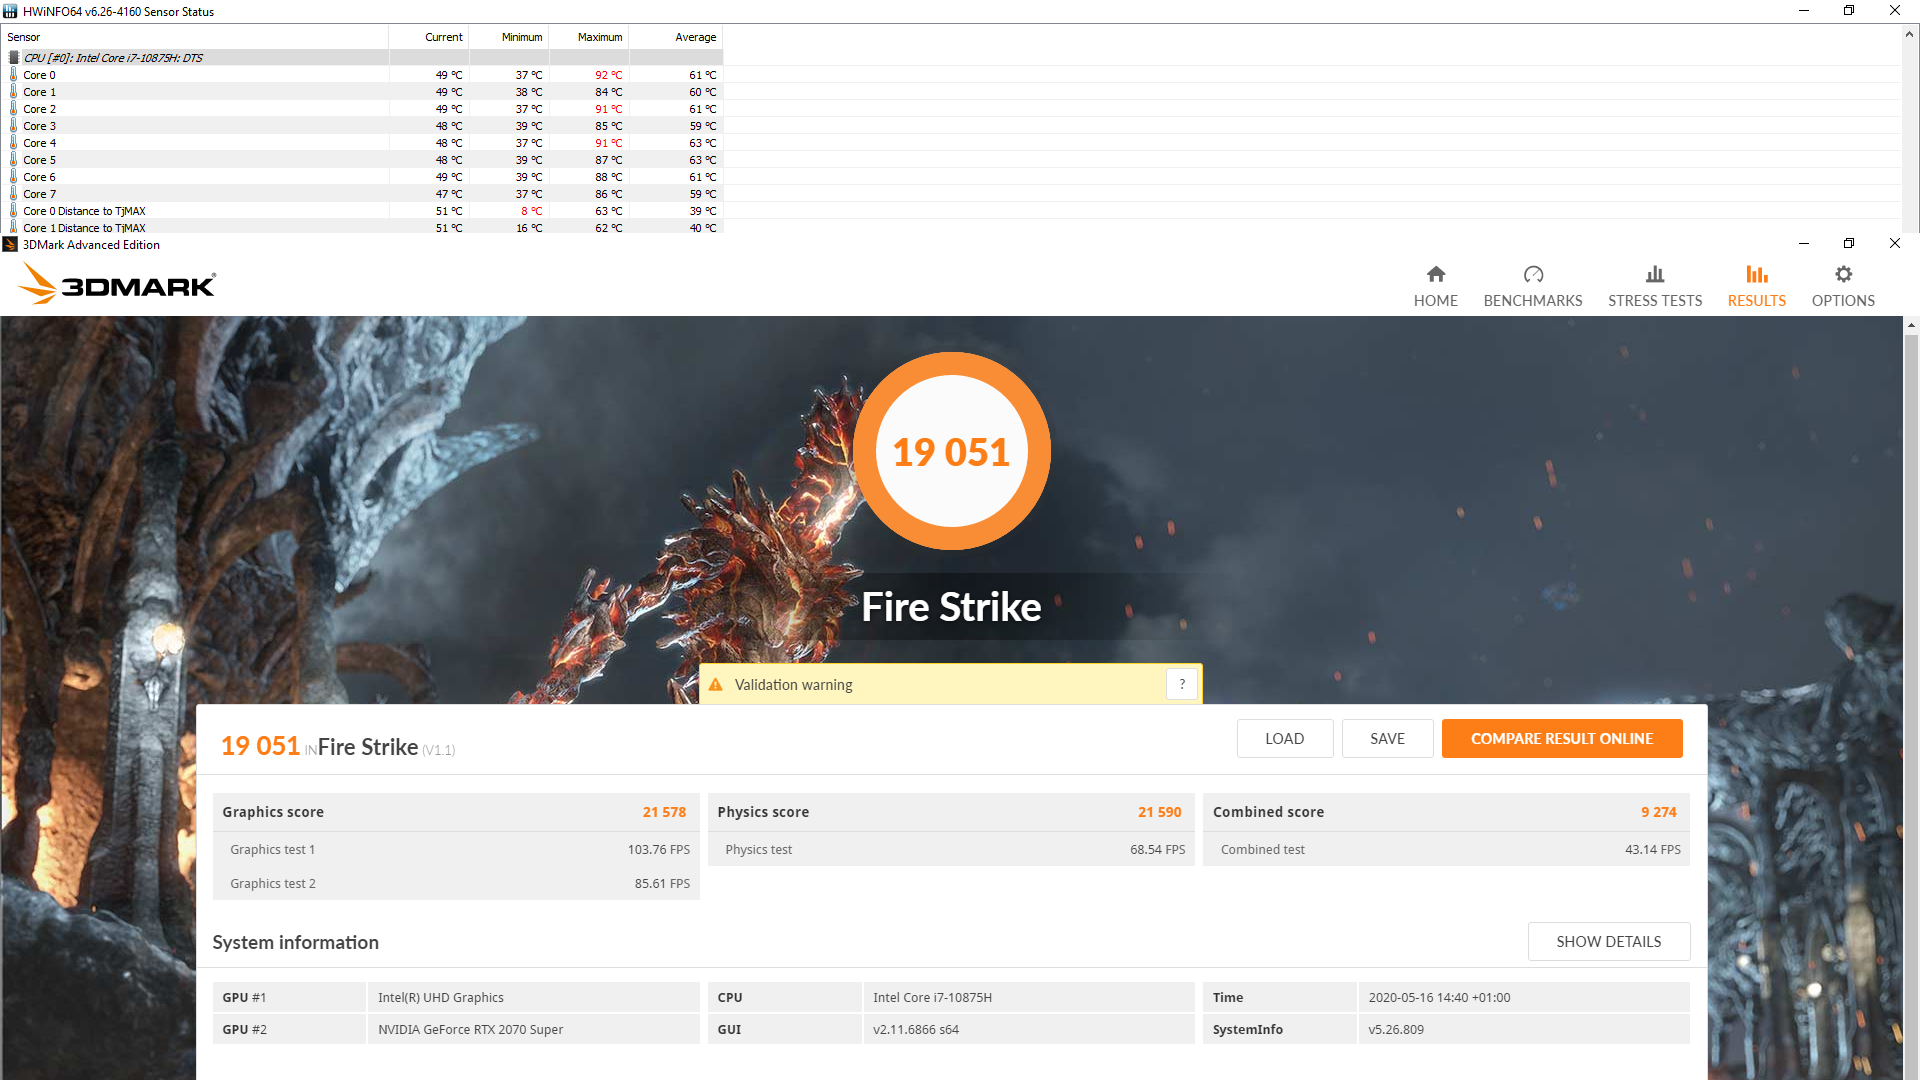Click the Graphics score value 21 578
The height and width of the screenshot is (1080, 1920).
pos(664,812)
